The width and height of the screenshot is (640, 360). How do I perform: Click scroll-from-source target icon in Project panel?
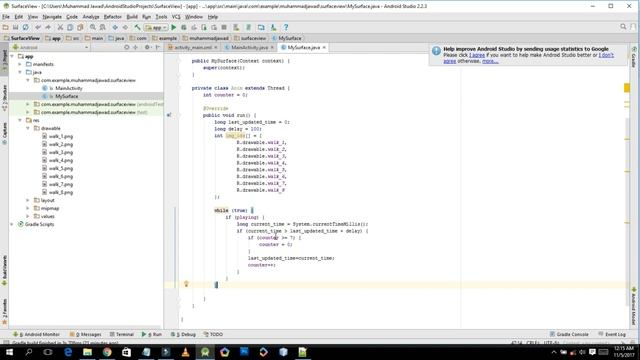127,47
